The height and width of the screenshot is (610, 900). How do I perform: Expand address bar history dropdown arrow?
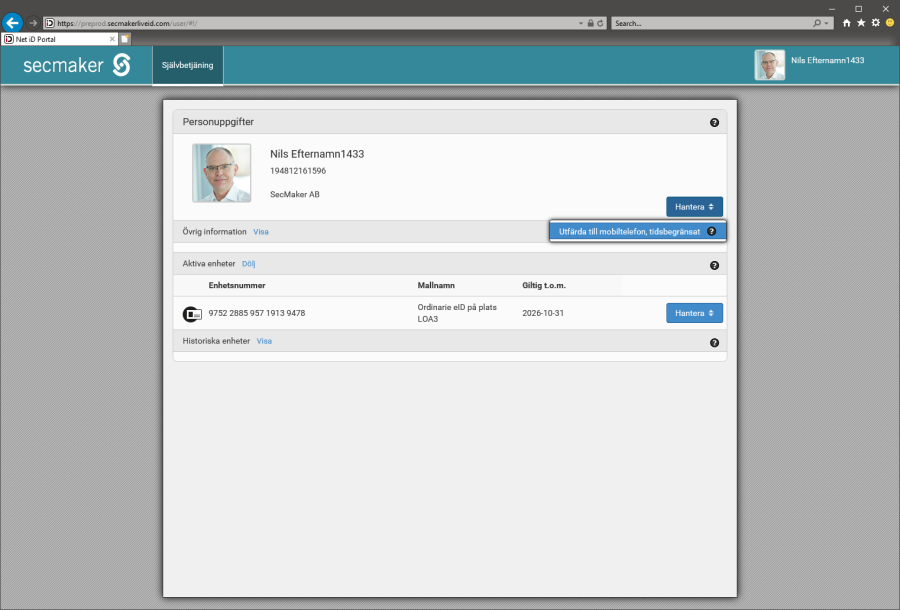coord(581,24)
